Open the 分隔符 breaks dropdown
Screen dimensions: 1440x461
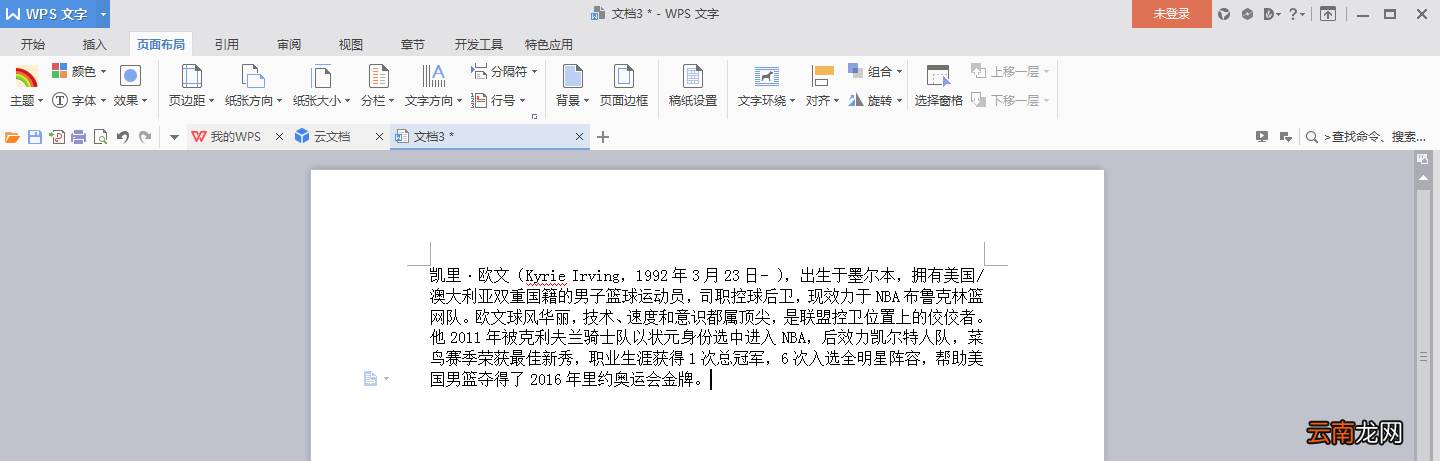click(x=504, y=72)
